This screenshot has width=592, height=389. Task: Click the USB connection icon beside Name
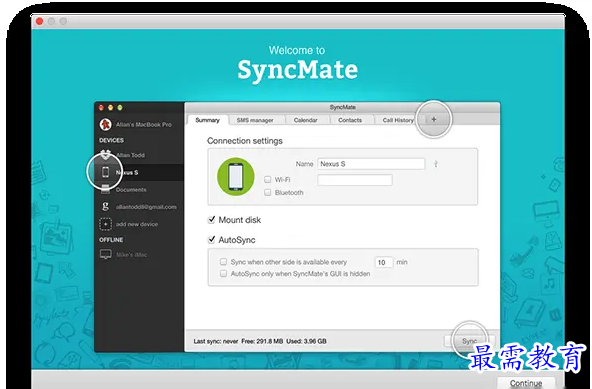coord(436,164)
